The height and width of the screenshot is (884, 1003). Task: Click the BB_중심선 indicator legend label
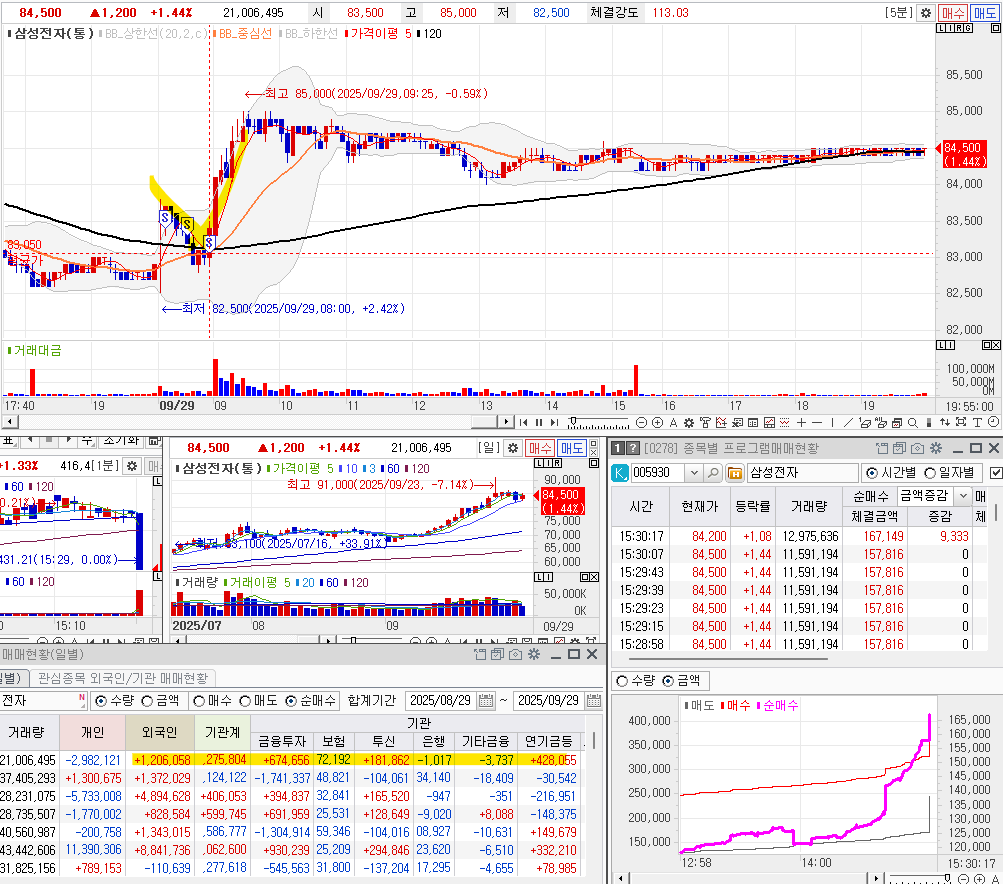pyautogui.click(x=245, y=34)
